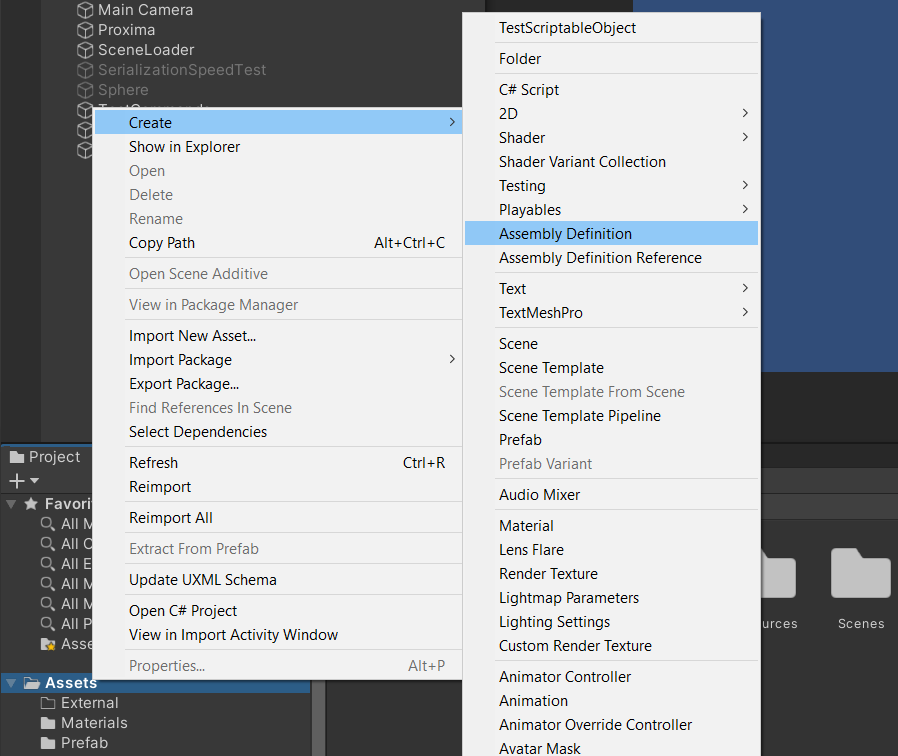Open the dropdown arrow next to the plus button
The image size is (898, 756).
point(36,479)
